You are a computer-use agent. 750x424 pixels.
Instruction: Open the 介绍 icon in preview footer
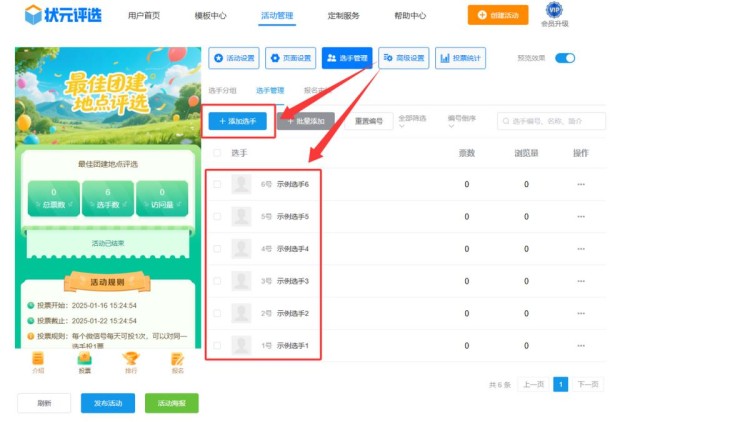point(38,360)
